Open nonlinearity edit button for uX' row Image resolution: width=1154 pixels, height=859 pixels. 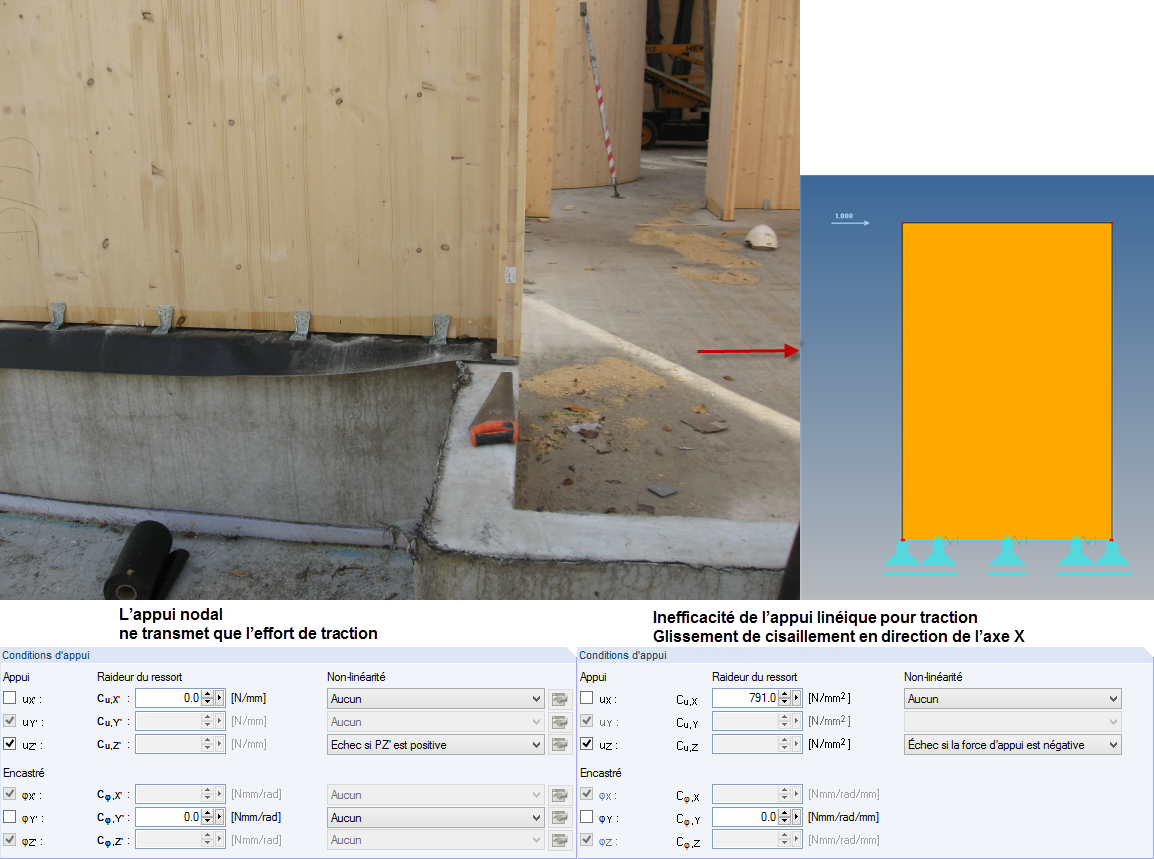click(559, 699)
